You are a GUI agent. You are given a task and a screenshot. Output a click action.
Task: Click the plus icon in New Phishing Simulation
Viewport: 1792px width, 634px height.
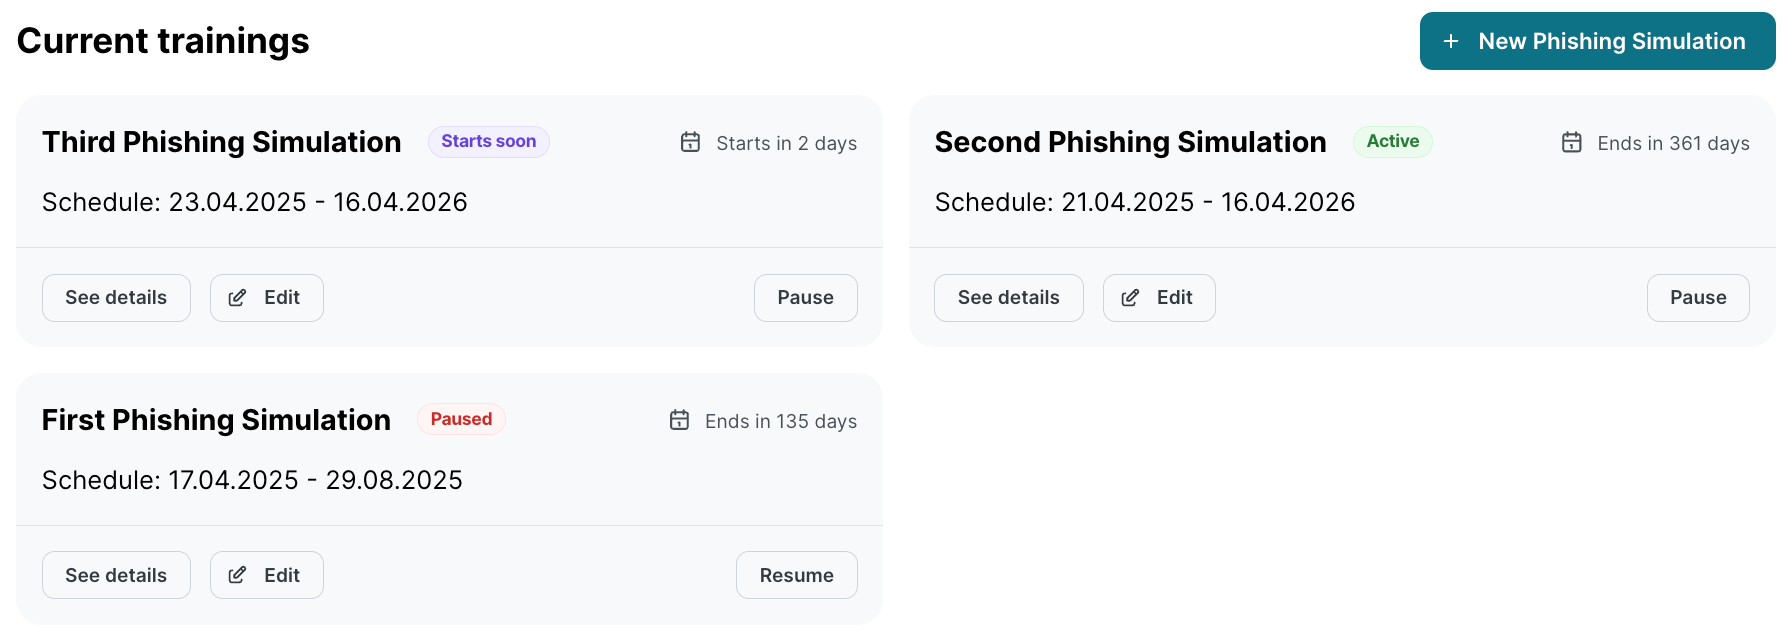pyautogui.click(x=1451, y=41)
